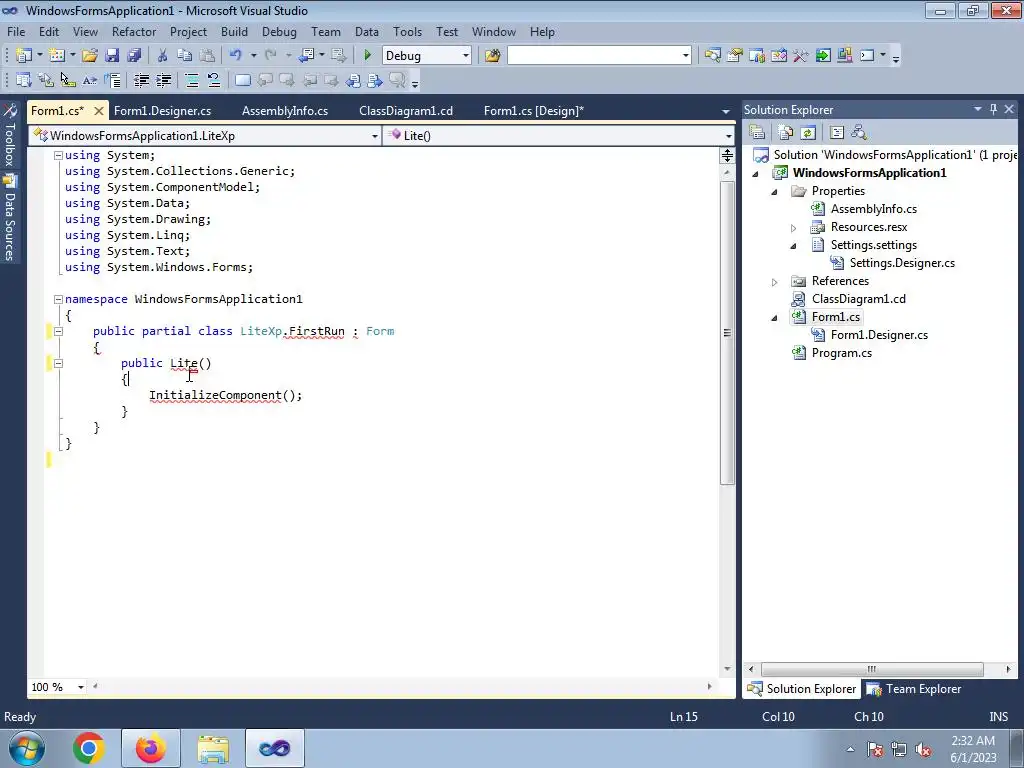Open the Debug menu
This screenshot has width=1024, height=768.
pos(279,31)
